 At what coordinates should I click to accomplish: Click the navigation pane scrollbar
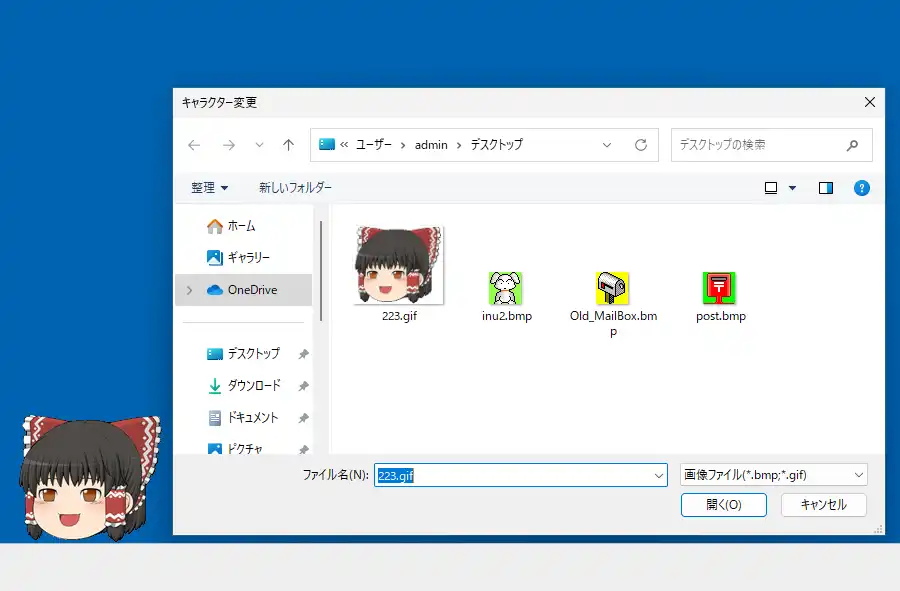[x=321, y=270]
